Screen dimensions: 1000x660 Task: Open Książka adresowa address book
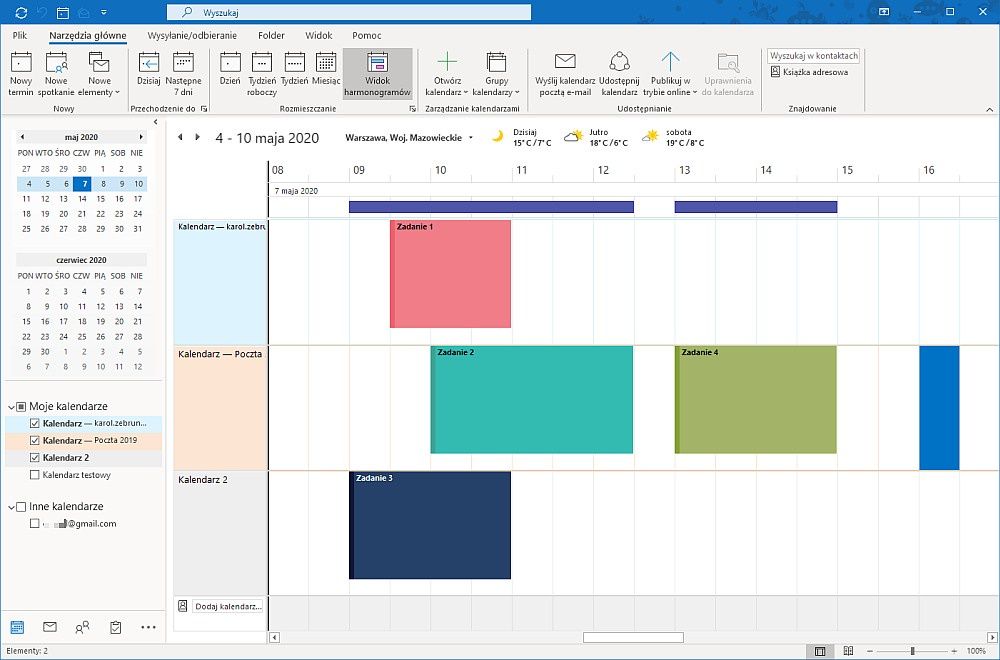click(809, 72)
